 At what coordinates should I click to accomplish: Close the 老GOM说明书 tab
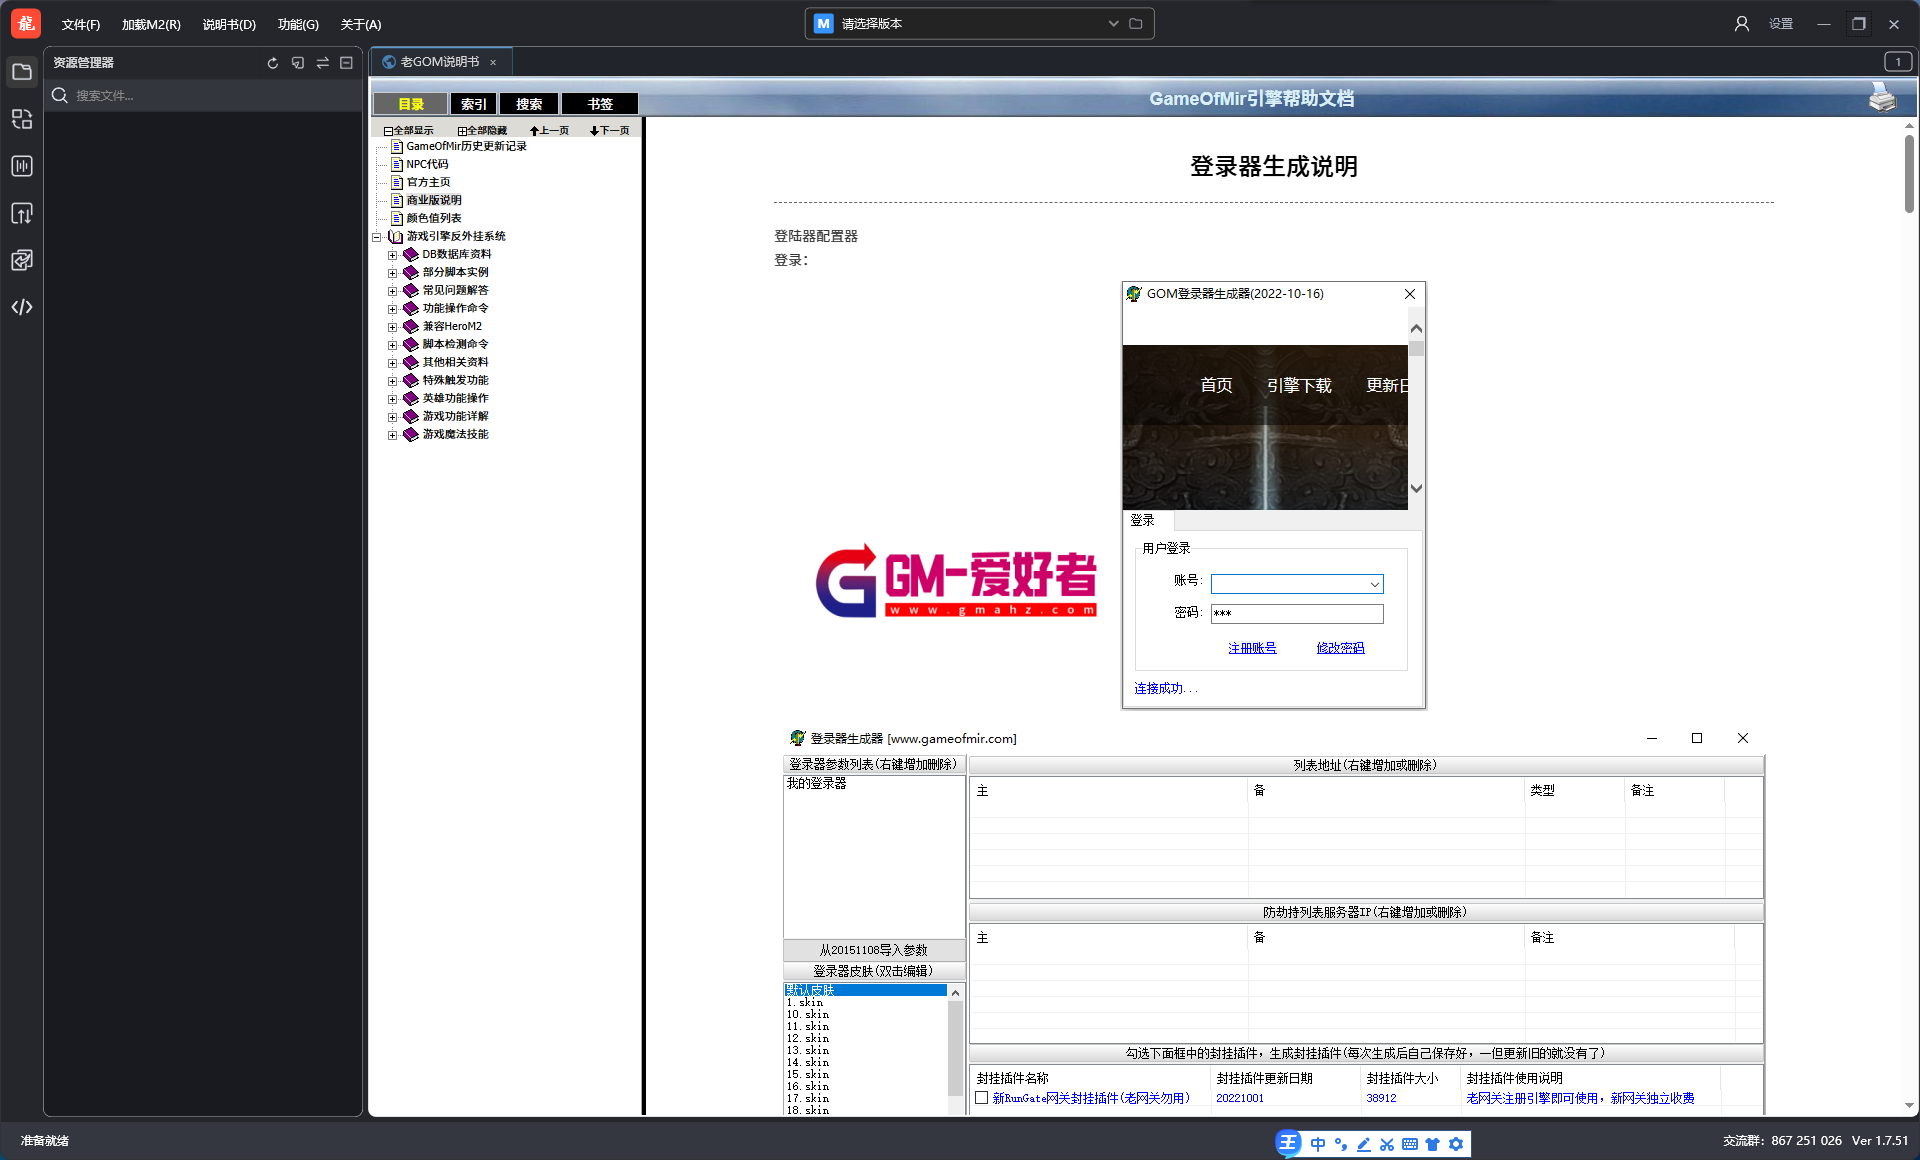coord(493,62)
